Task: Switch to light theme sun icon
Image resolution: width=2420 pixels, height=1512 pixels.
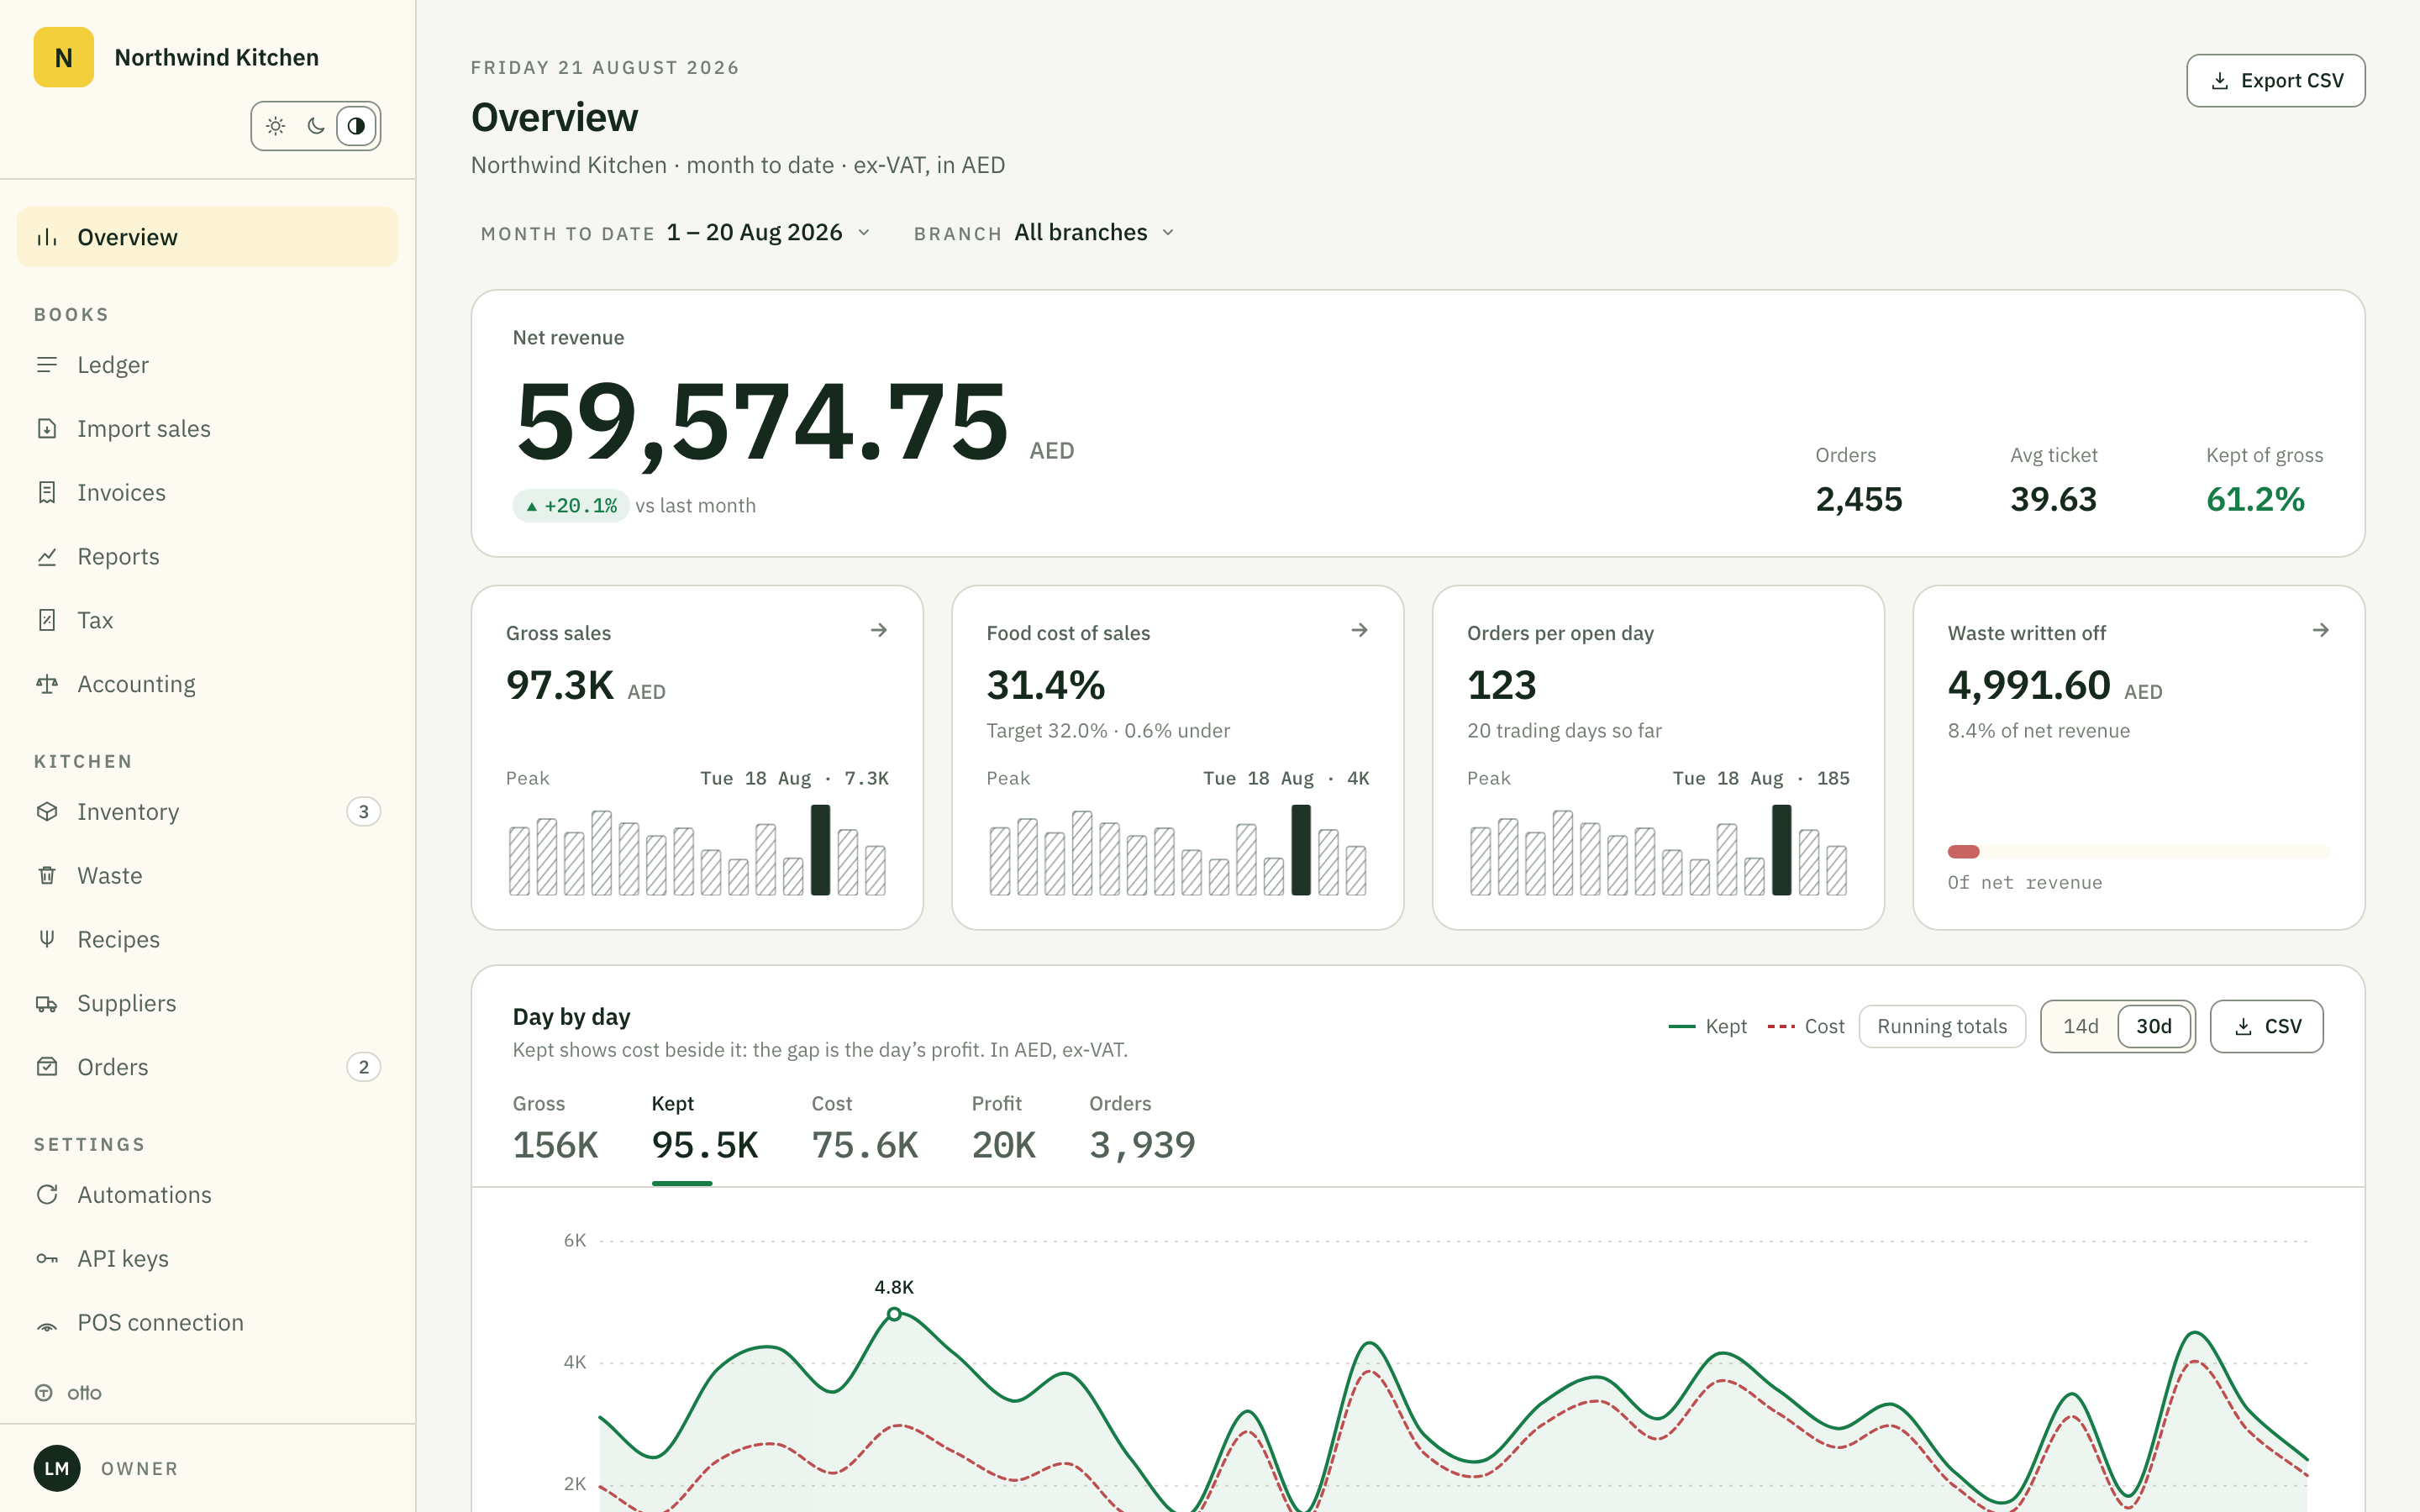Action: [276, 126]
